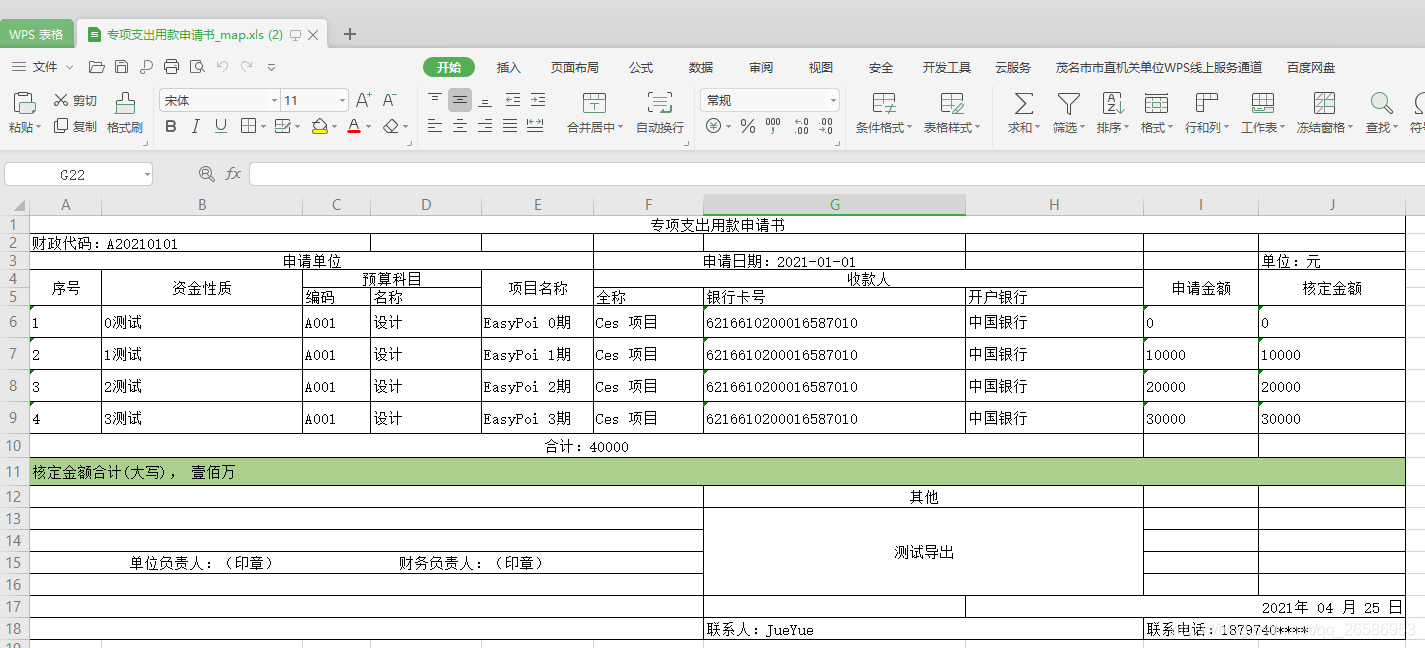This screenshot has width=1425, height=648.
Task: Open the 文件 file menu
Action: 44,67
